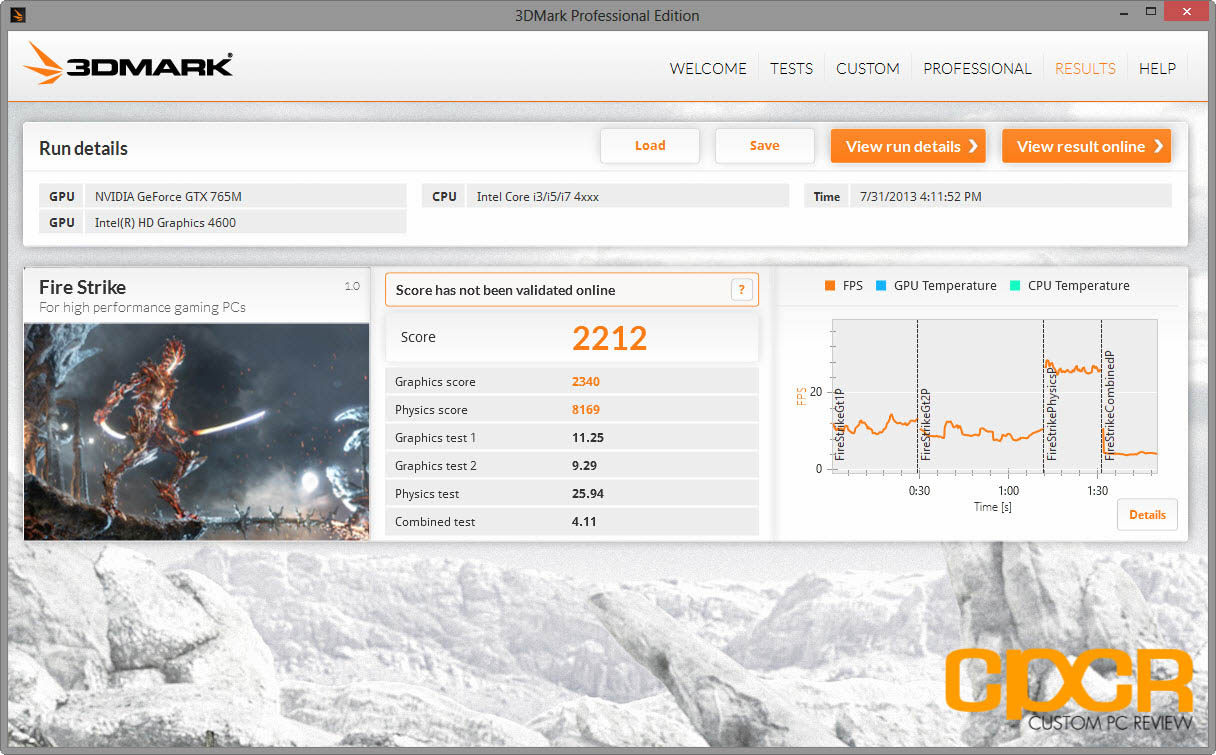Viewport: 1216px width, 755px height.
Task: Click the GPU Temperature legend blue swatch
Action: [x=881, y=286]
